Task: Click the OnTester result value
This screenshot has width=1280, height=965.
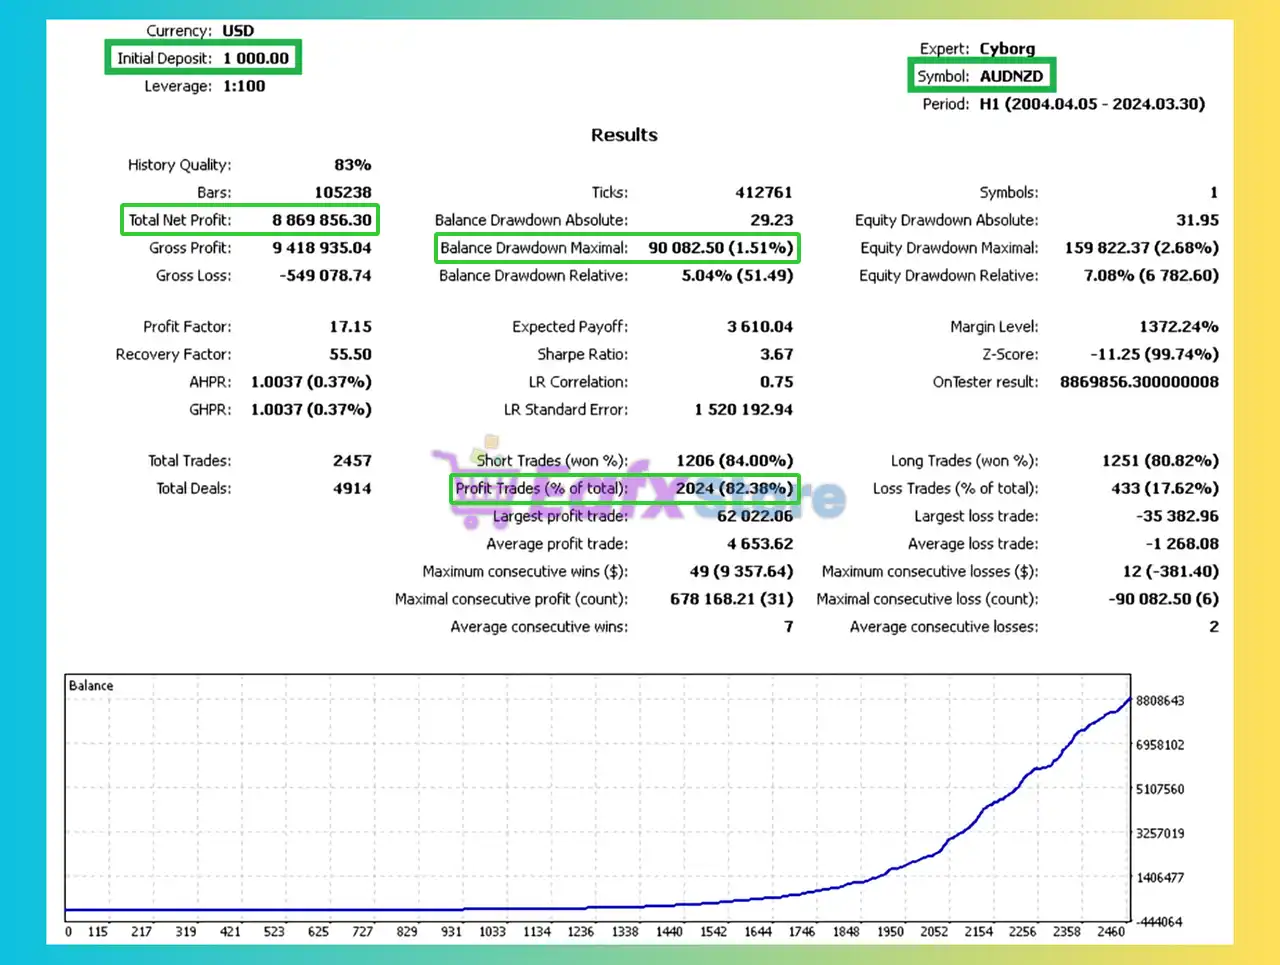Action: 1139,382
